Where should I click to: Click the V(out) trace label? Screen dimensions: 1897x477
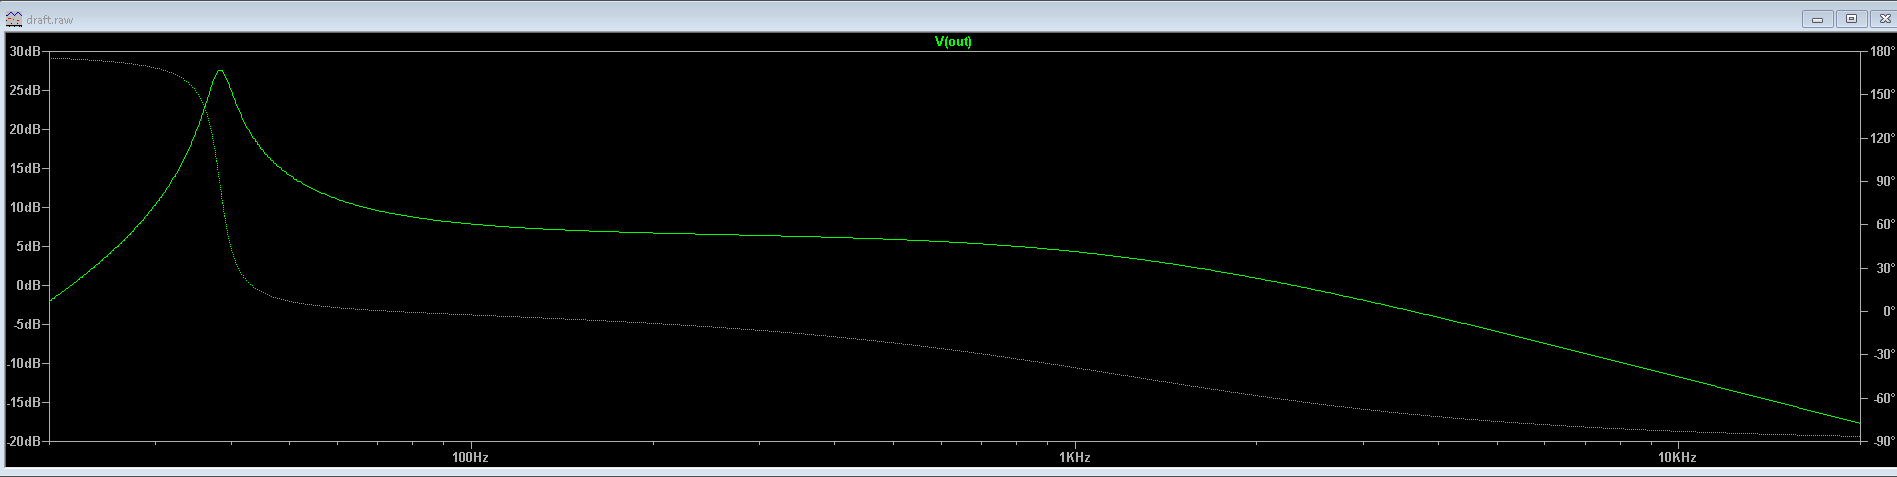pos(953,41)
